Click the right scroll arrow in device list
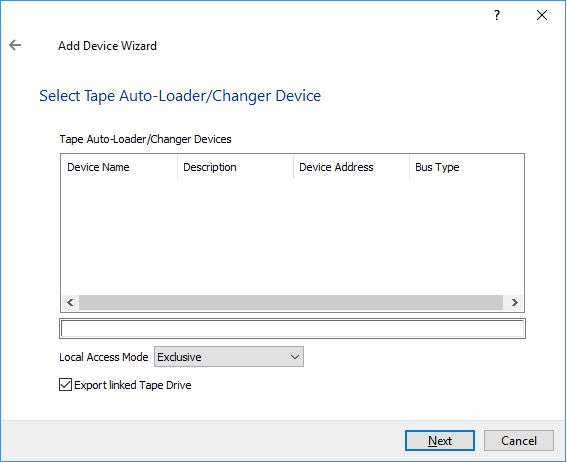The width and height of the screenshot is (567, 462). tap(514, 302)
